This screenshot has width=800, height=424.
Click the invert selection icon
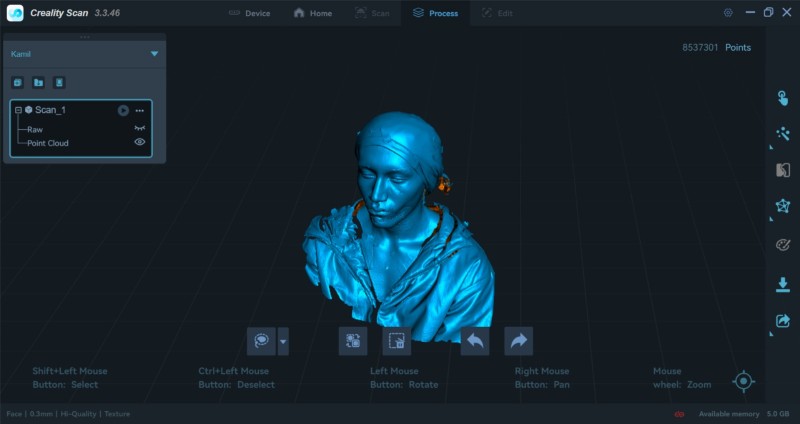(353, 341)
